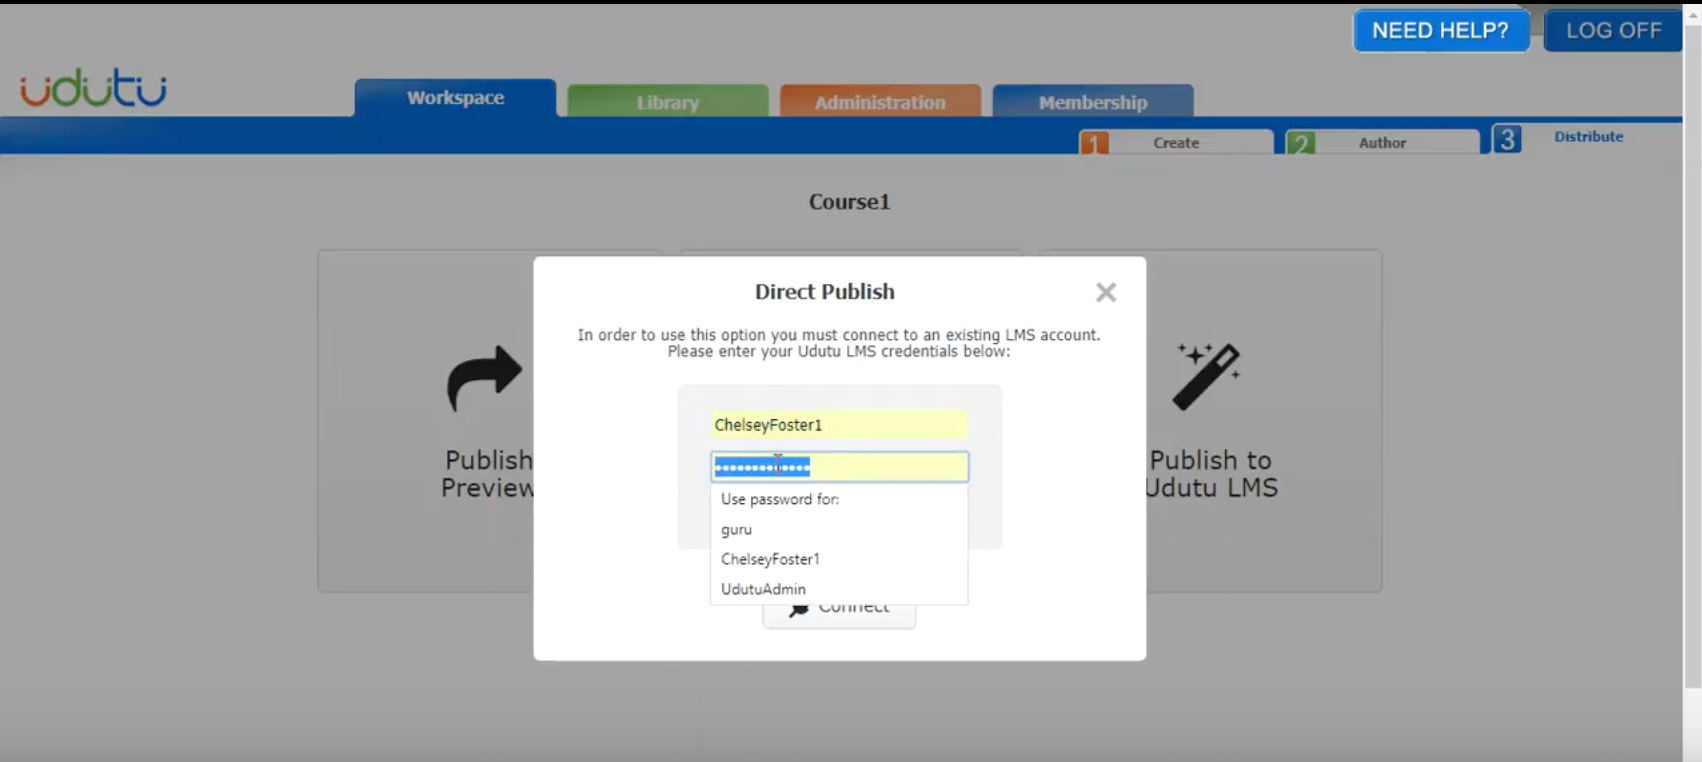
Task: Select the Author step
Action: pos(1382,142)
